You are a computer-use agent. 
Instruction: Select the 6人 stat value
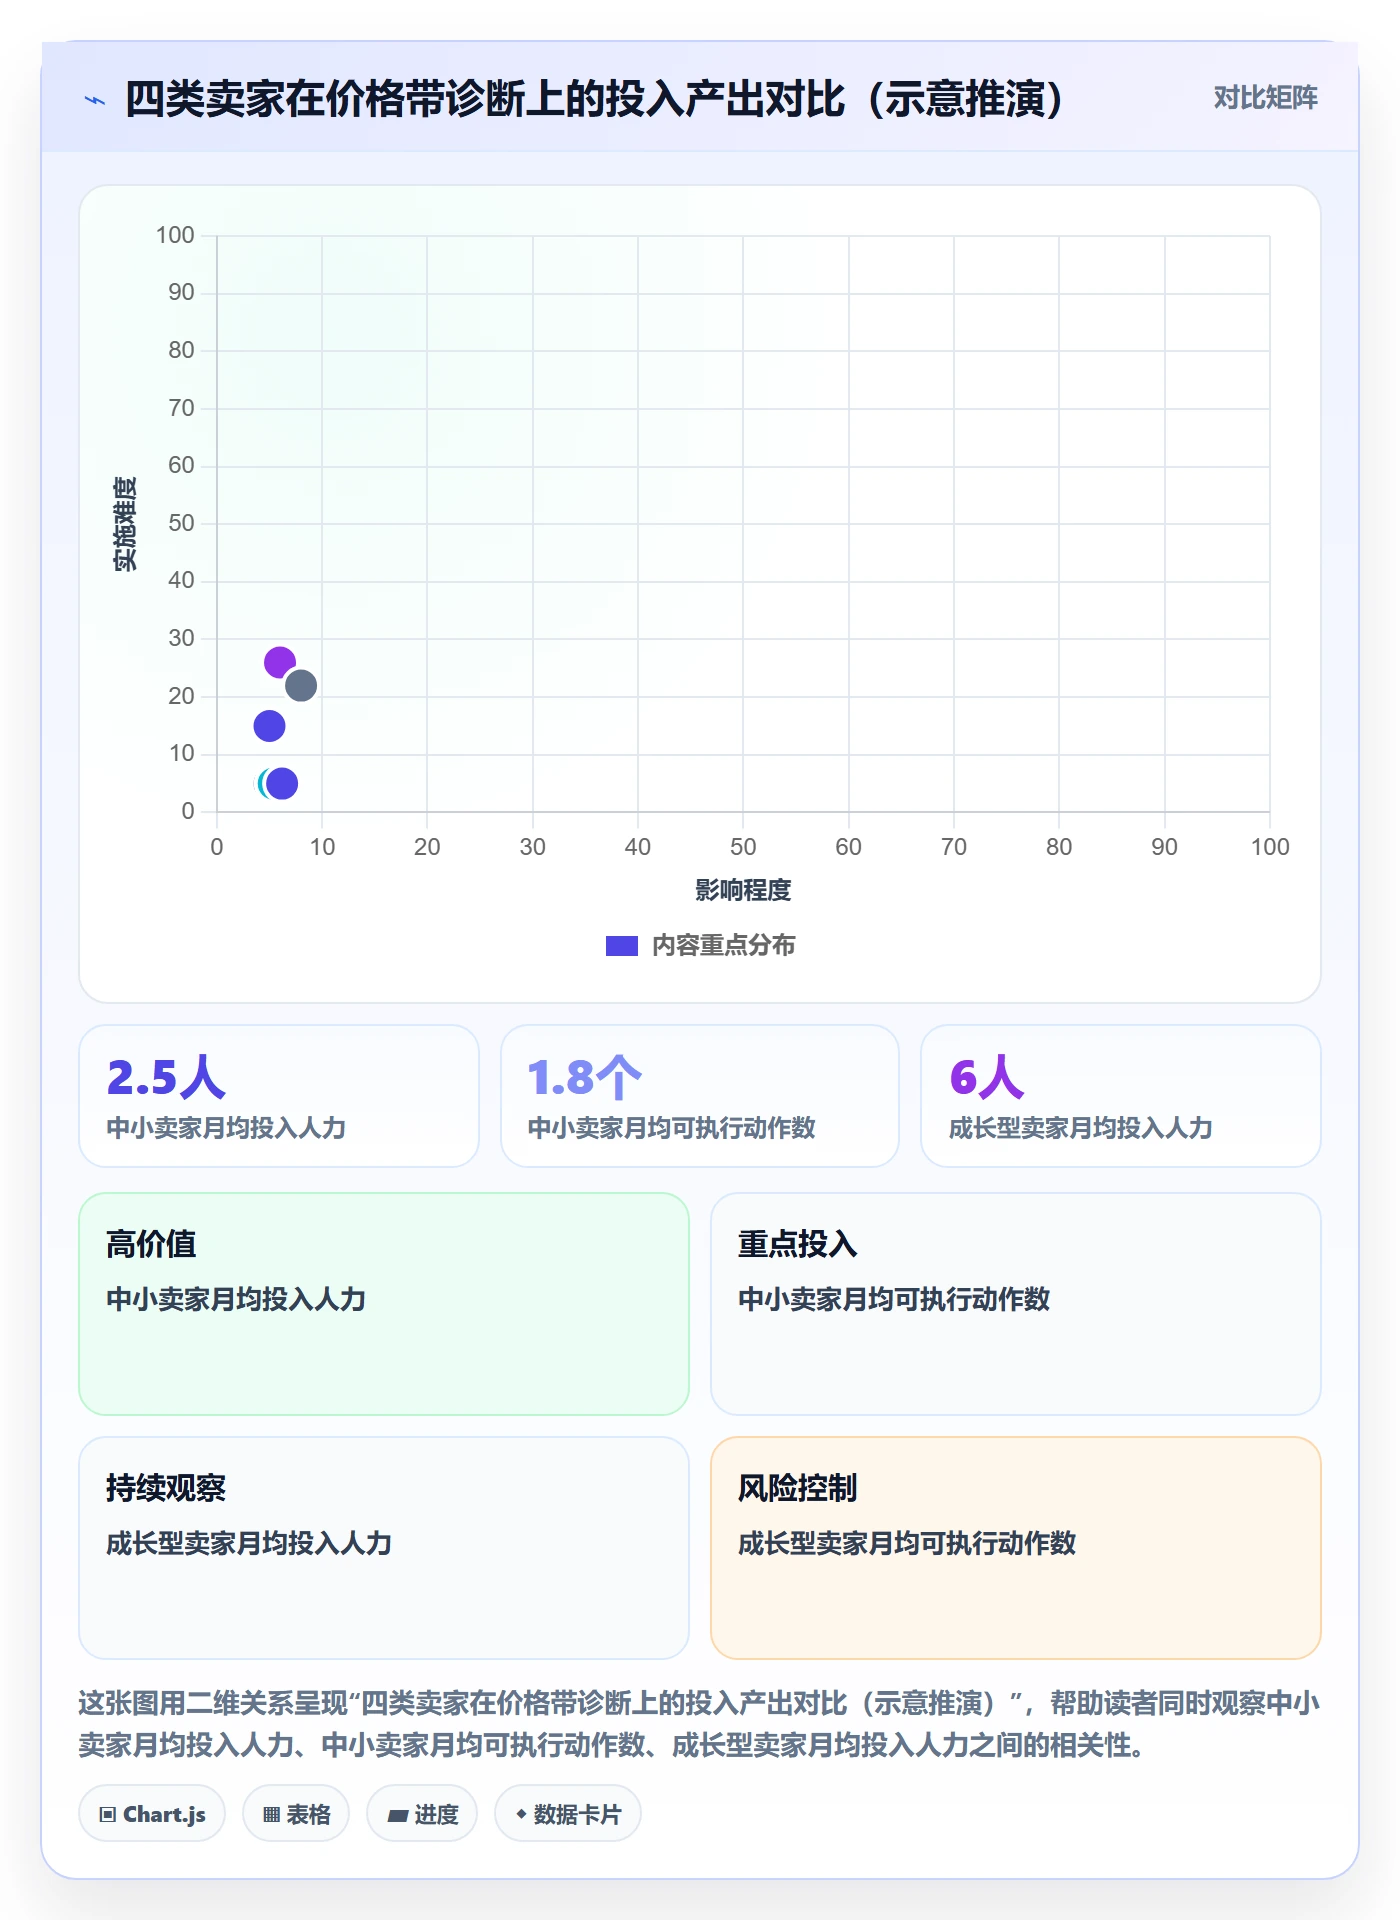pyautogui.click(x=987, y=1078)
